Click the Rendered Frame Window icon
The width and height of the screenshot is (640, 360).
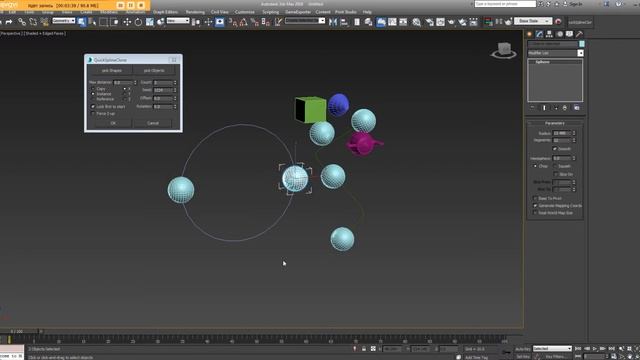pyautogui.click(x=440, y=22)
